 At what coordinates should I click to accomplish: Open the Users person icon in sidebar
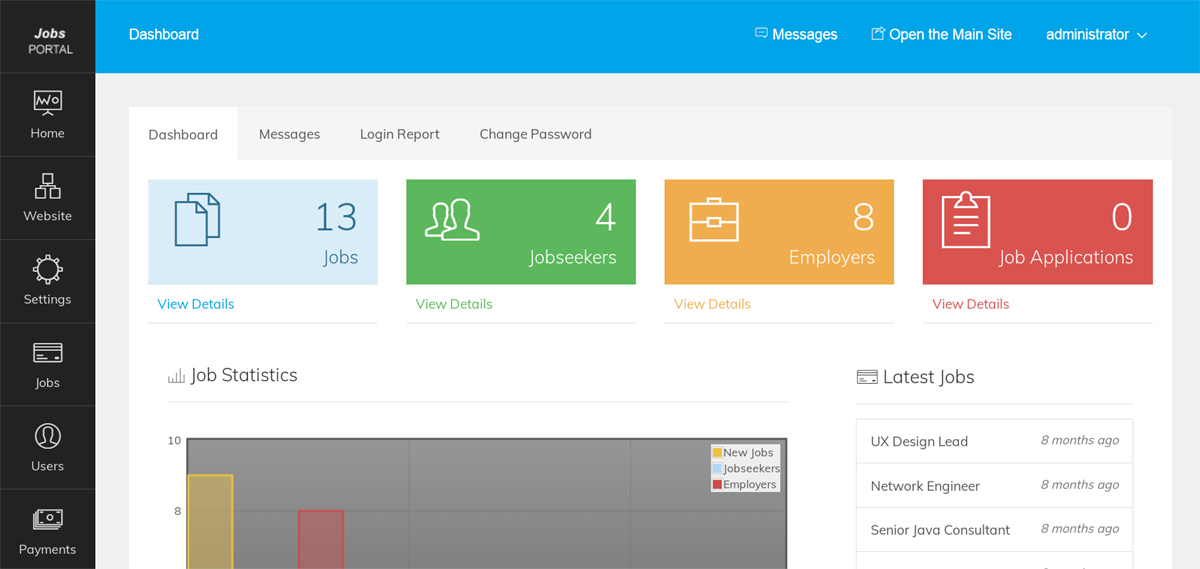click(x=47, y=436)
